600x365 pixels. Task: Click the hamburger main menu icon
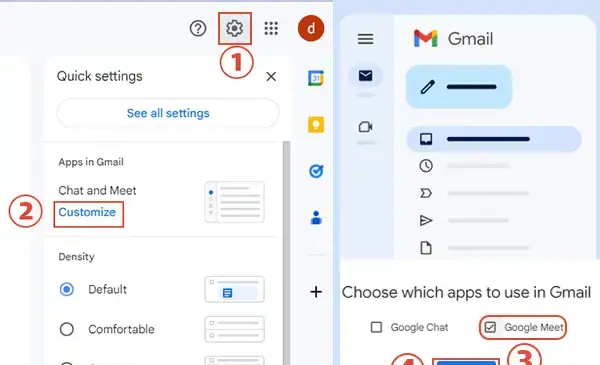[365, 39]
